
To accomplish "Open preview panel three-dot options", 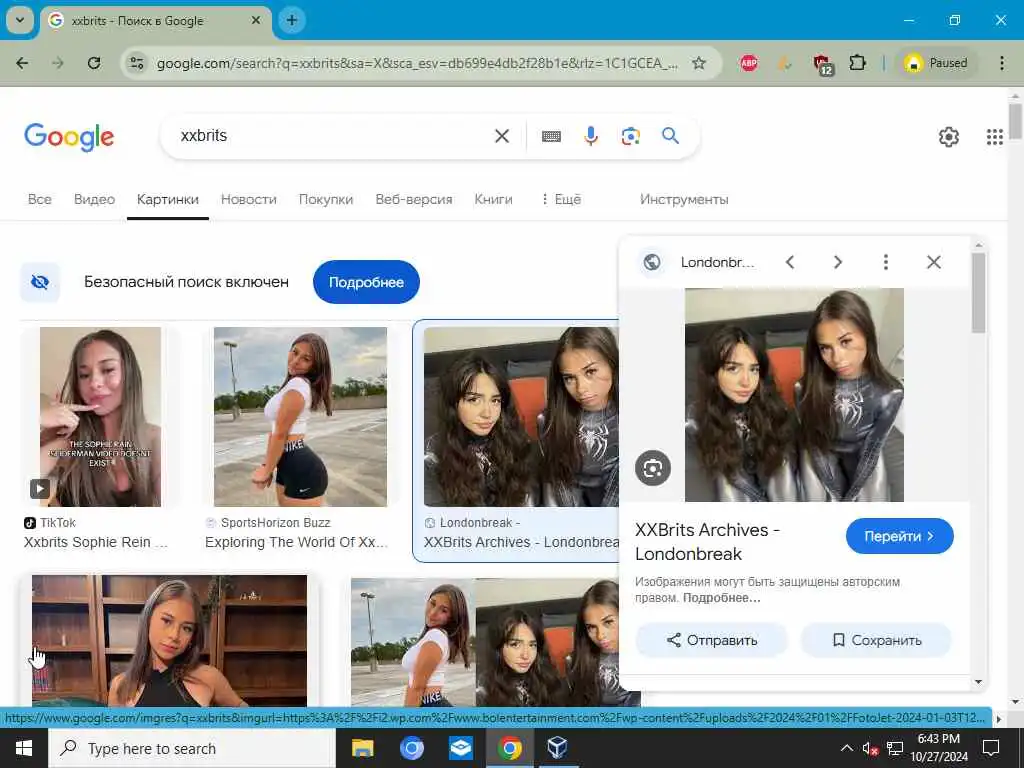I will pos(886,262).
